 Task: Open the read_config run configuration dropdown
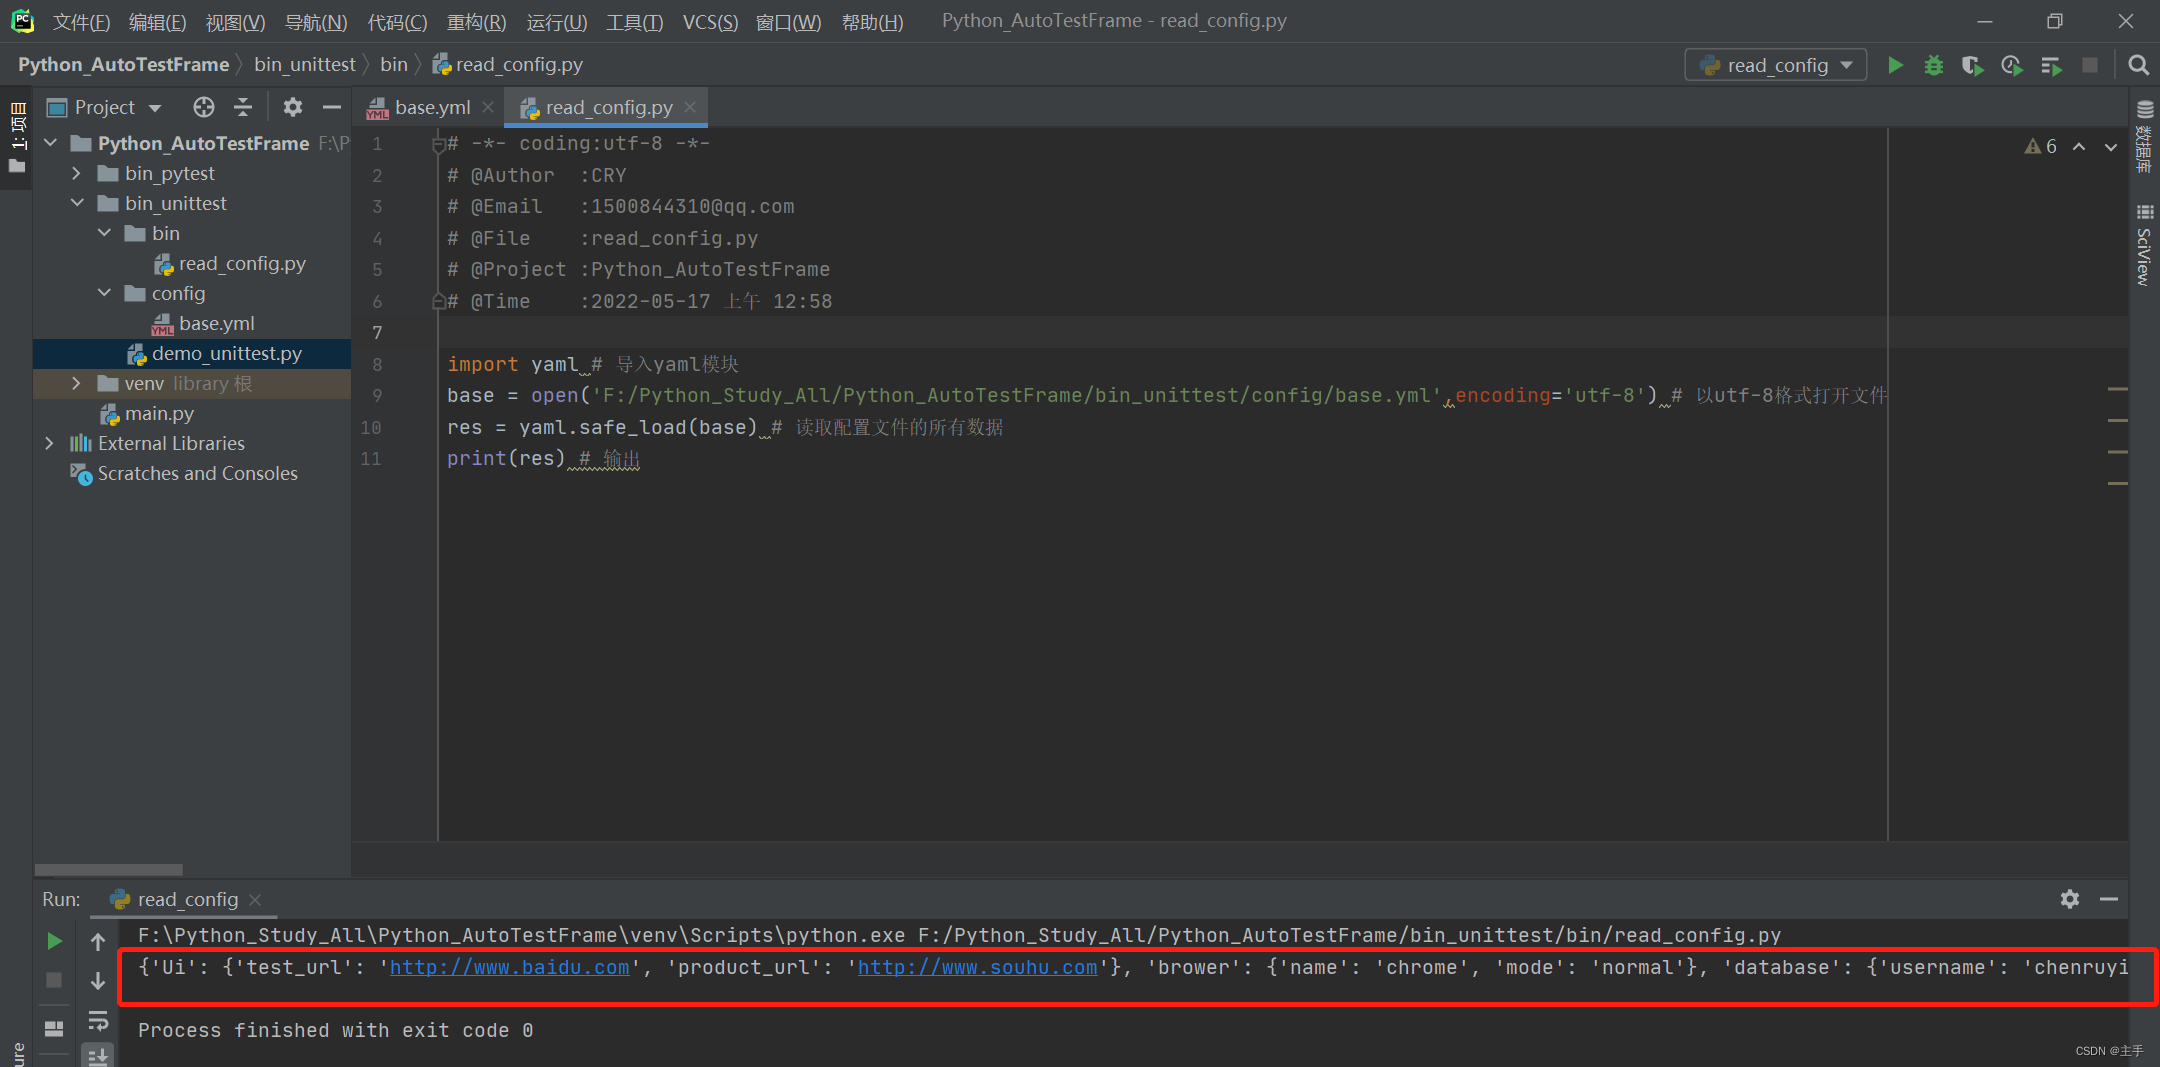point(1843,64)
